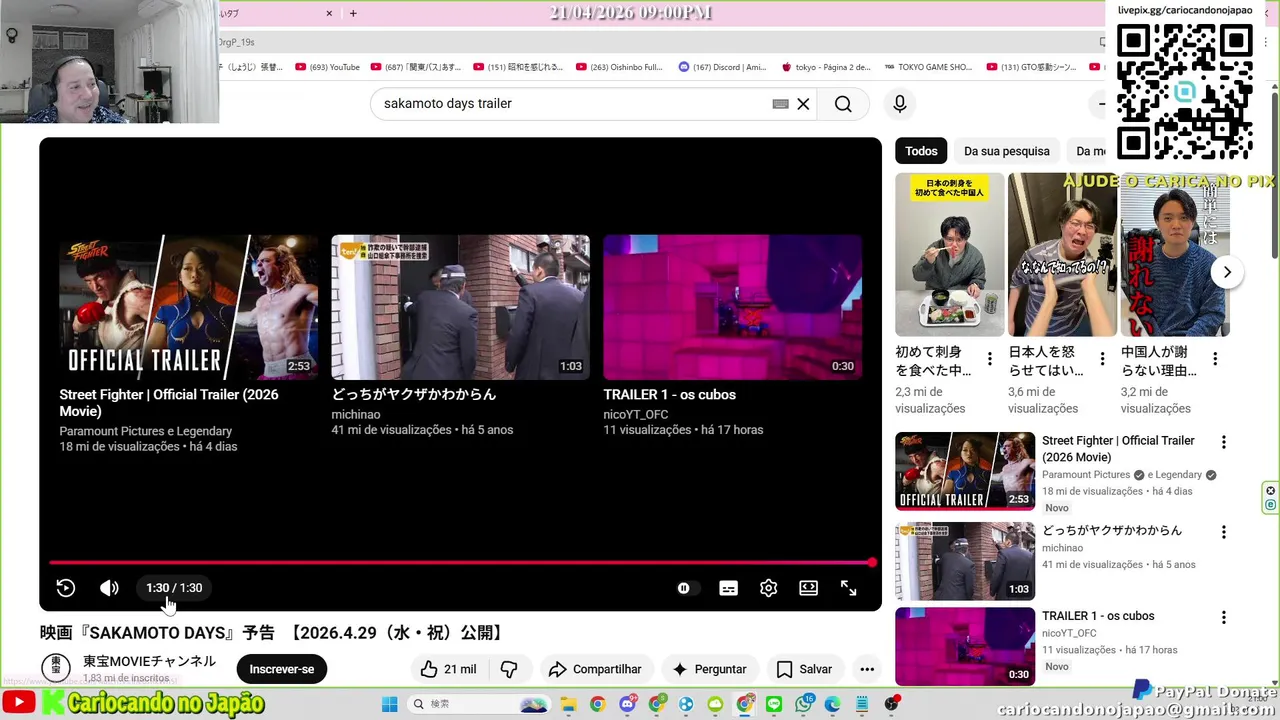Image resolution: width=1280 pixels, height=720 pixels.
Task: Show next Shorts with the right chevron
Action: pos(1227,272)
